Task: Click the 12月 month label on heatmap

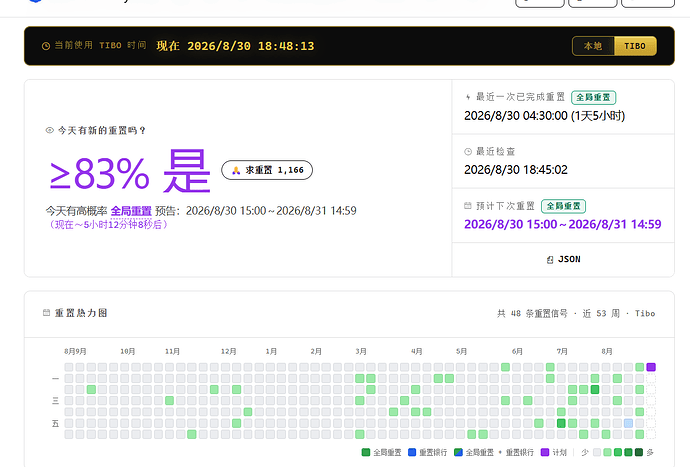Action: coord(228,351)
